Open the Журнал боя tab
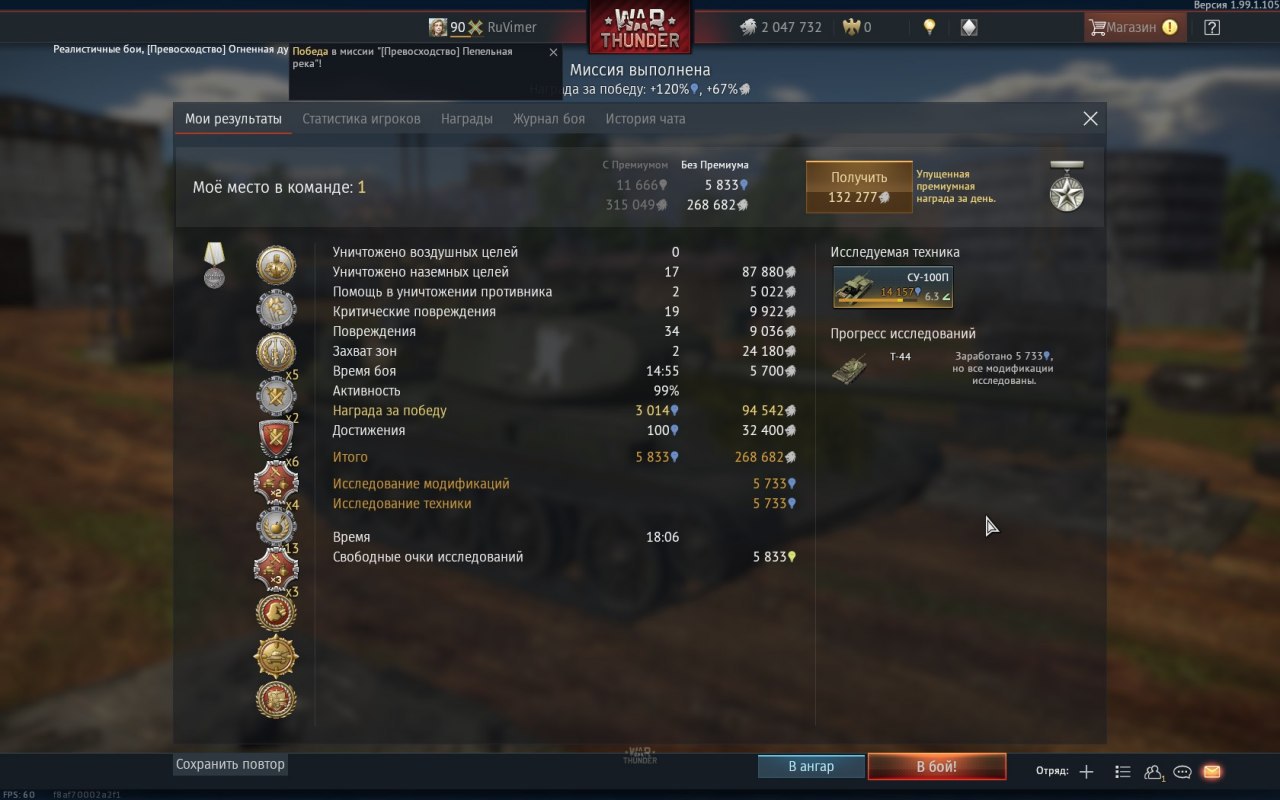This screenshot has height=800, width=1280. pyautogui.click(x=549, y=118)
